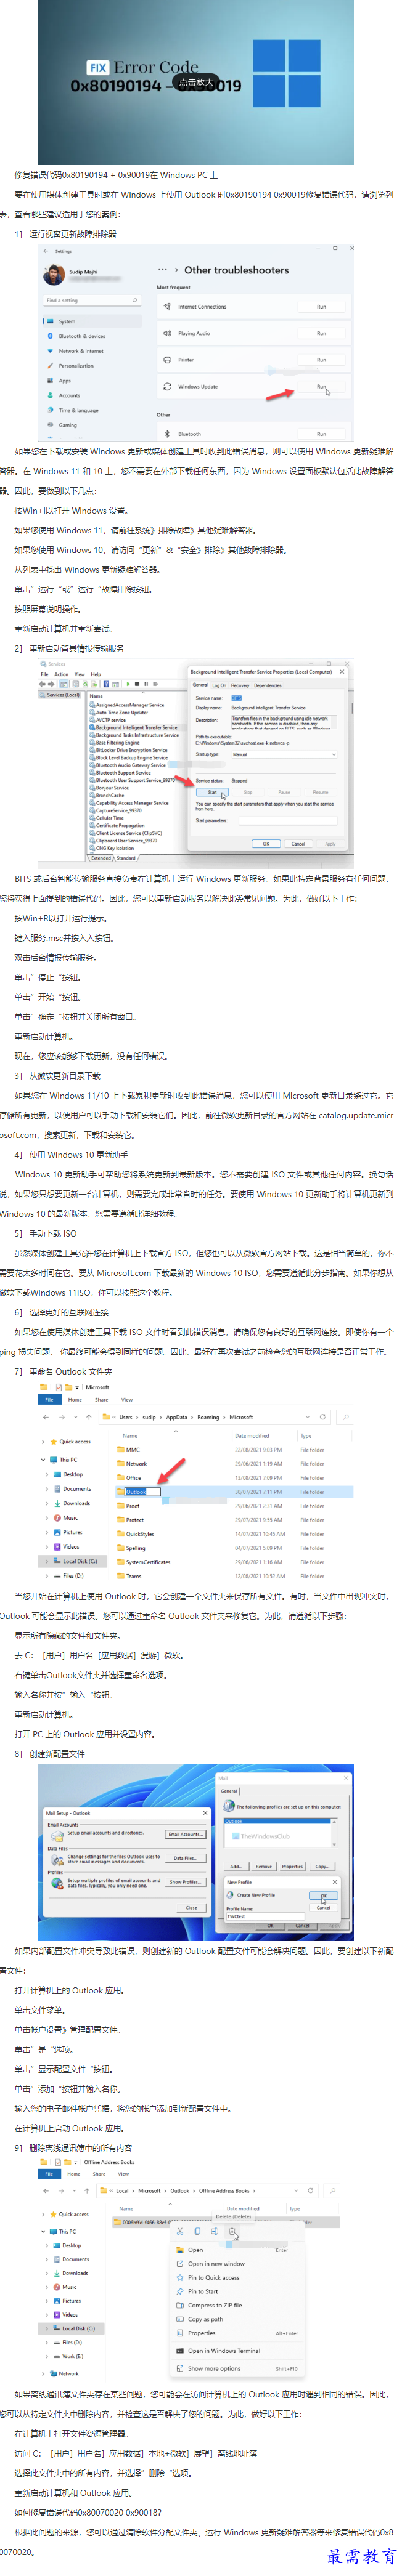Sort by Date modified column in Microsoft folder

[252, 1436]
